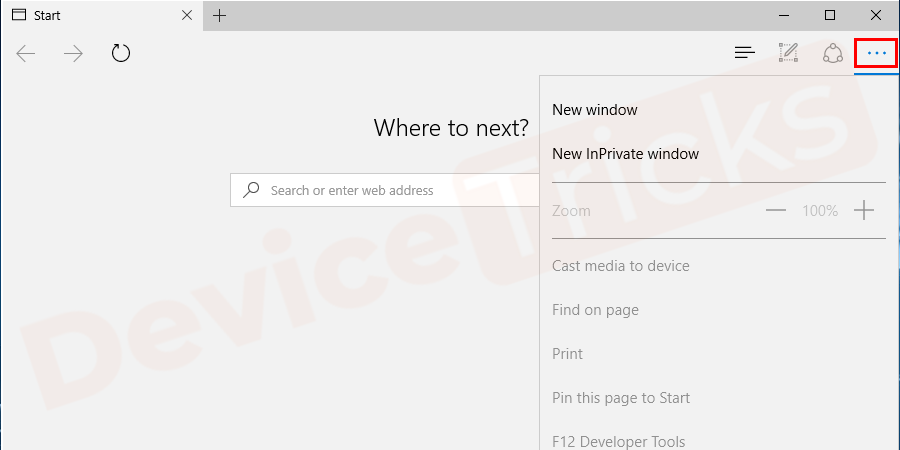Choose New window from the menu
Viewport: 900px width, 450px height.
(595, 110)
